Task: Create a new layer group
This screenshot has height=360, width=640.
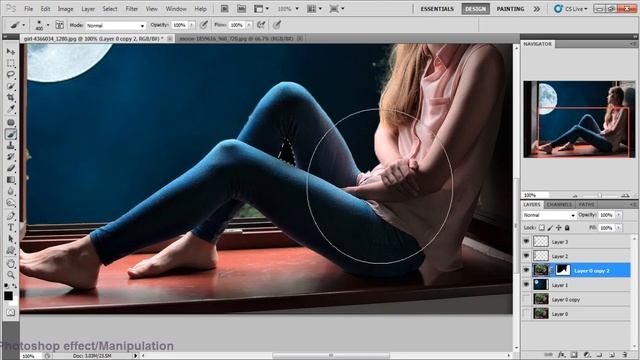Action: (x=599, y=355)
